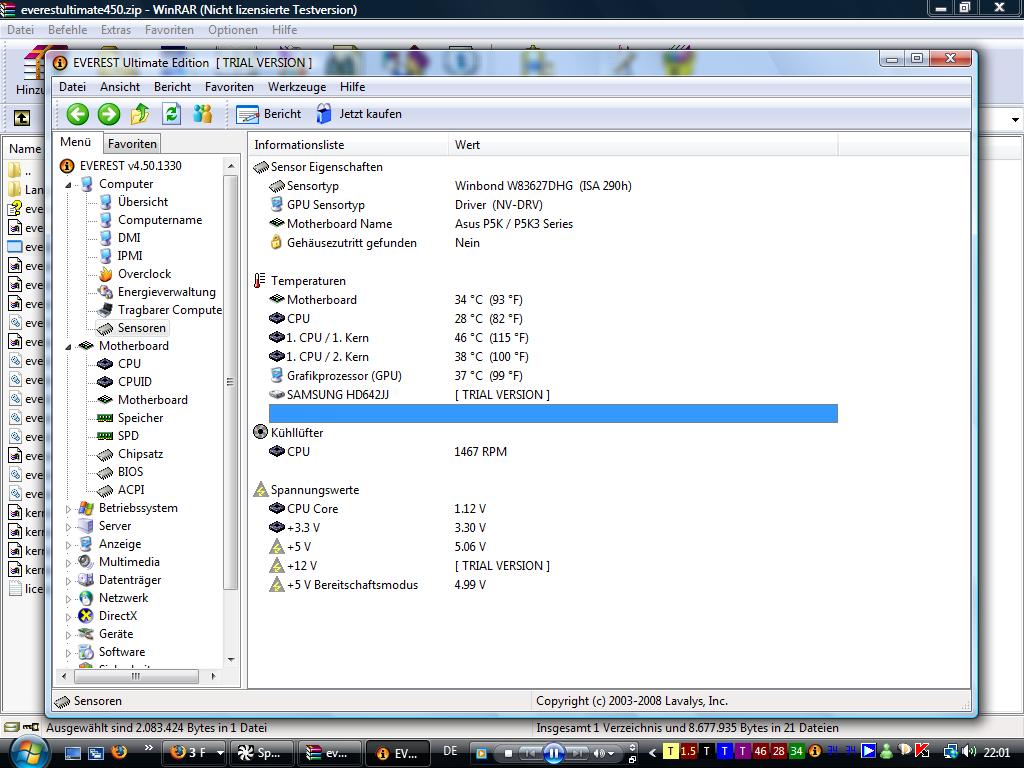Screen dimensions: 1024x768
Task: Select the highlighted blue list row
Action: tap(552, 413)
